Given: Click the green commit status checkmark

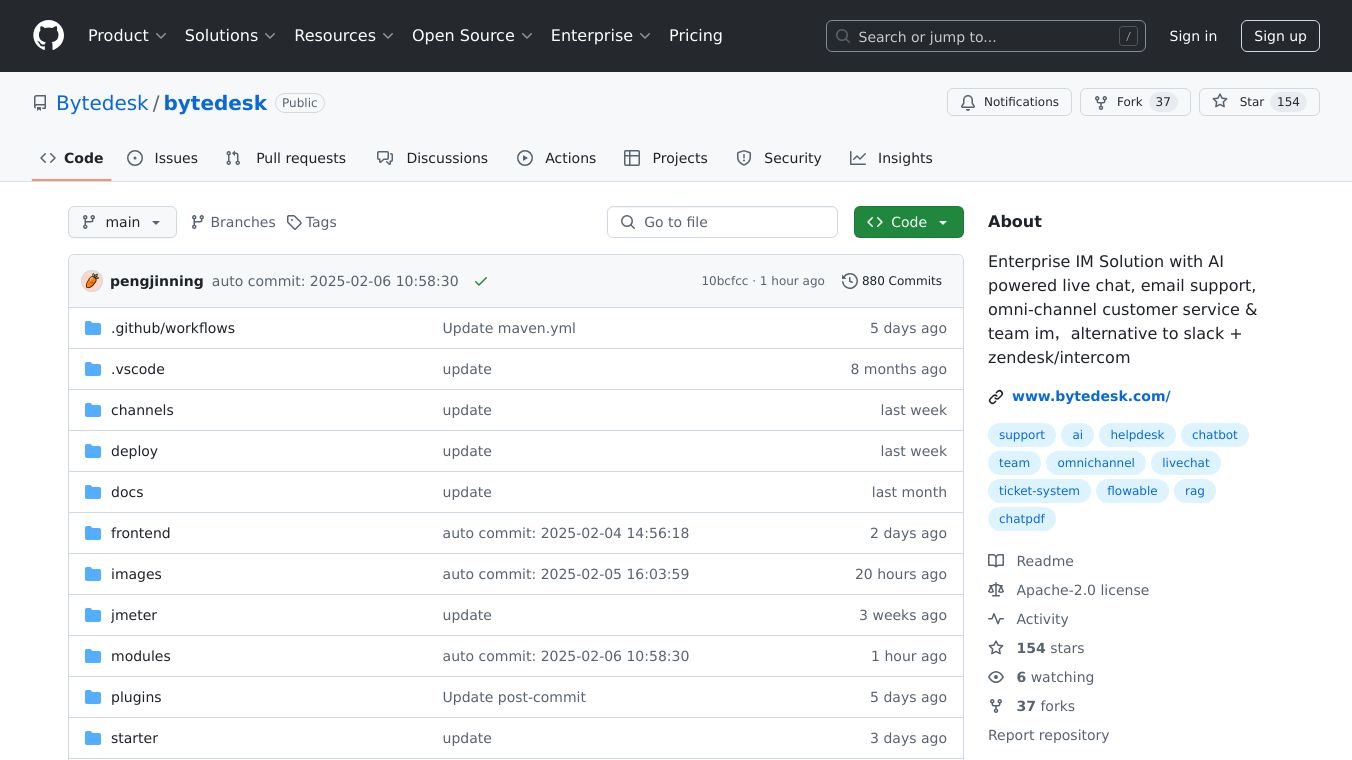Looking at the screenshot, I should [x=481, y=282].
